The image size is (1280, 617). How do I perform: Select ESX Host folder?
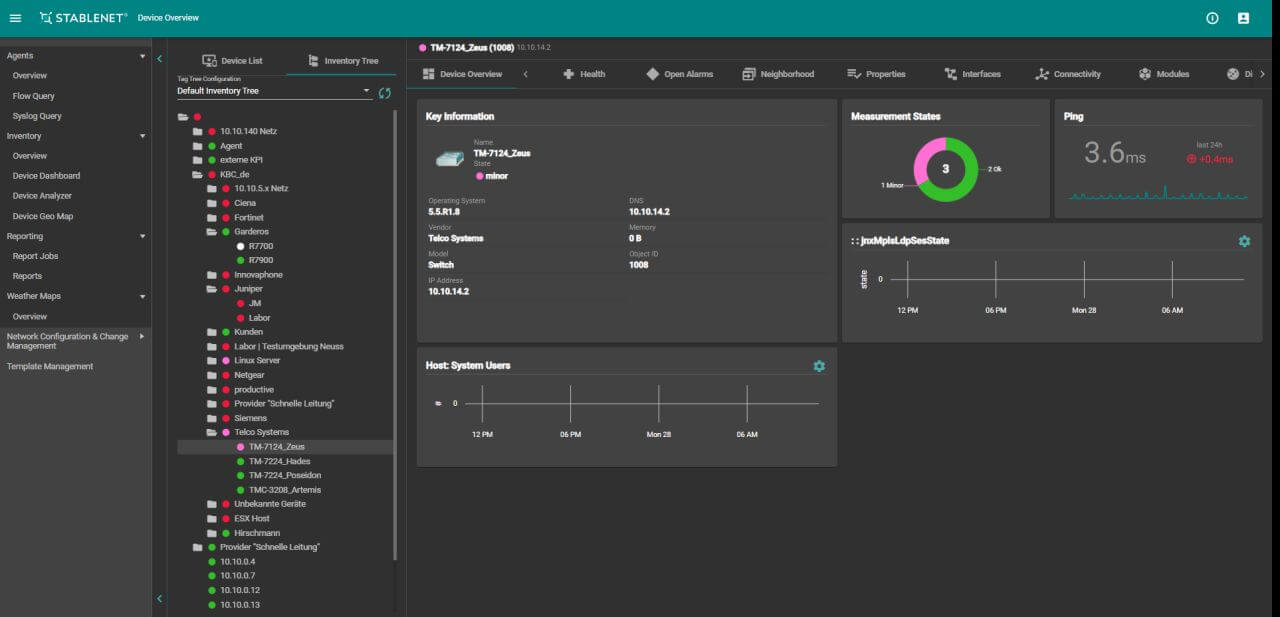tap(251, 519)
